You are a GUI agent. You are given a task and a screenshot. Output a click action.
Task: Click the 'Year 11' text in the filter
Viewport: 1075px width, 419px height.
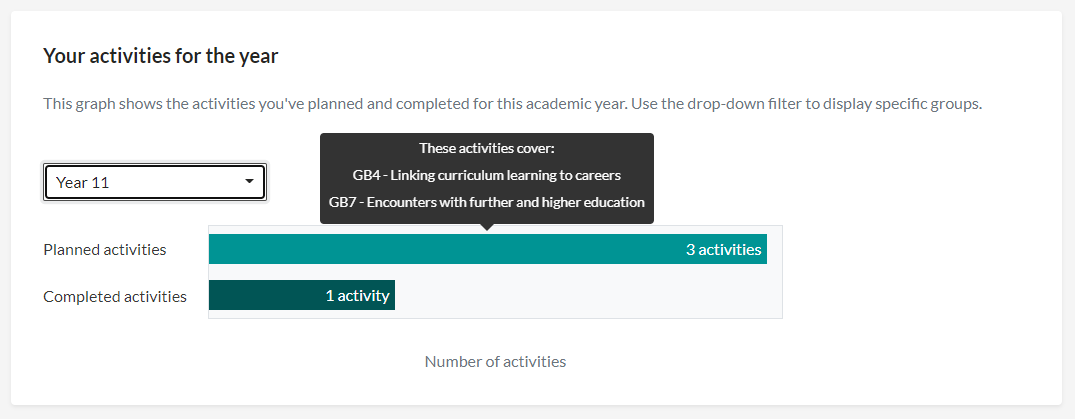pos(82,182)
